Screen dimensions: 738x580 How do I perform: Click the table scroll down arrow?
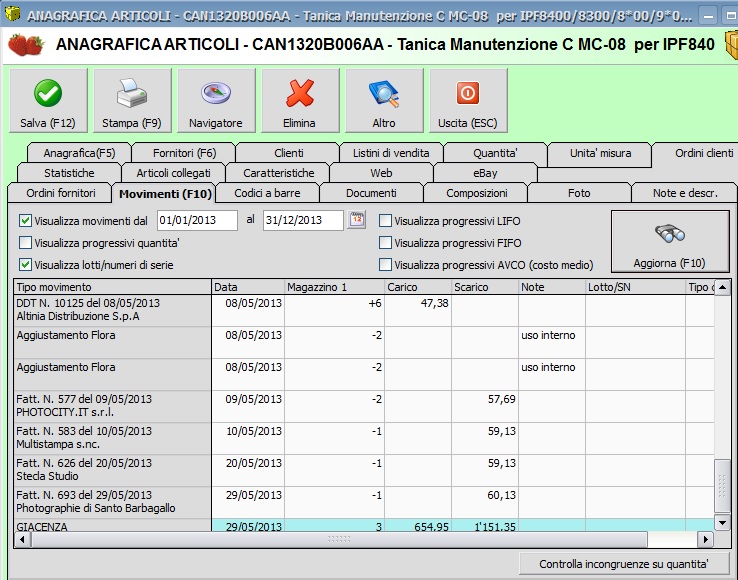(722, 522)
